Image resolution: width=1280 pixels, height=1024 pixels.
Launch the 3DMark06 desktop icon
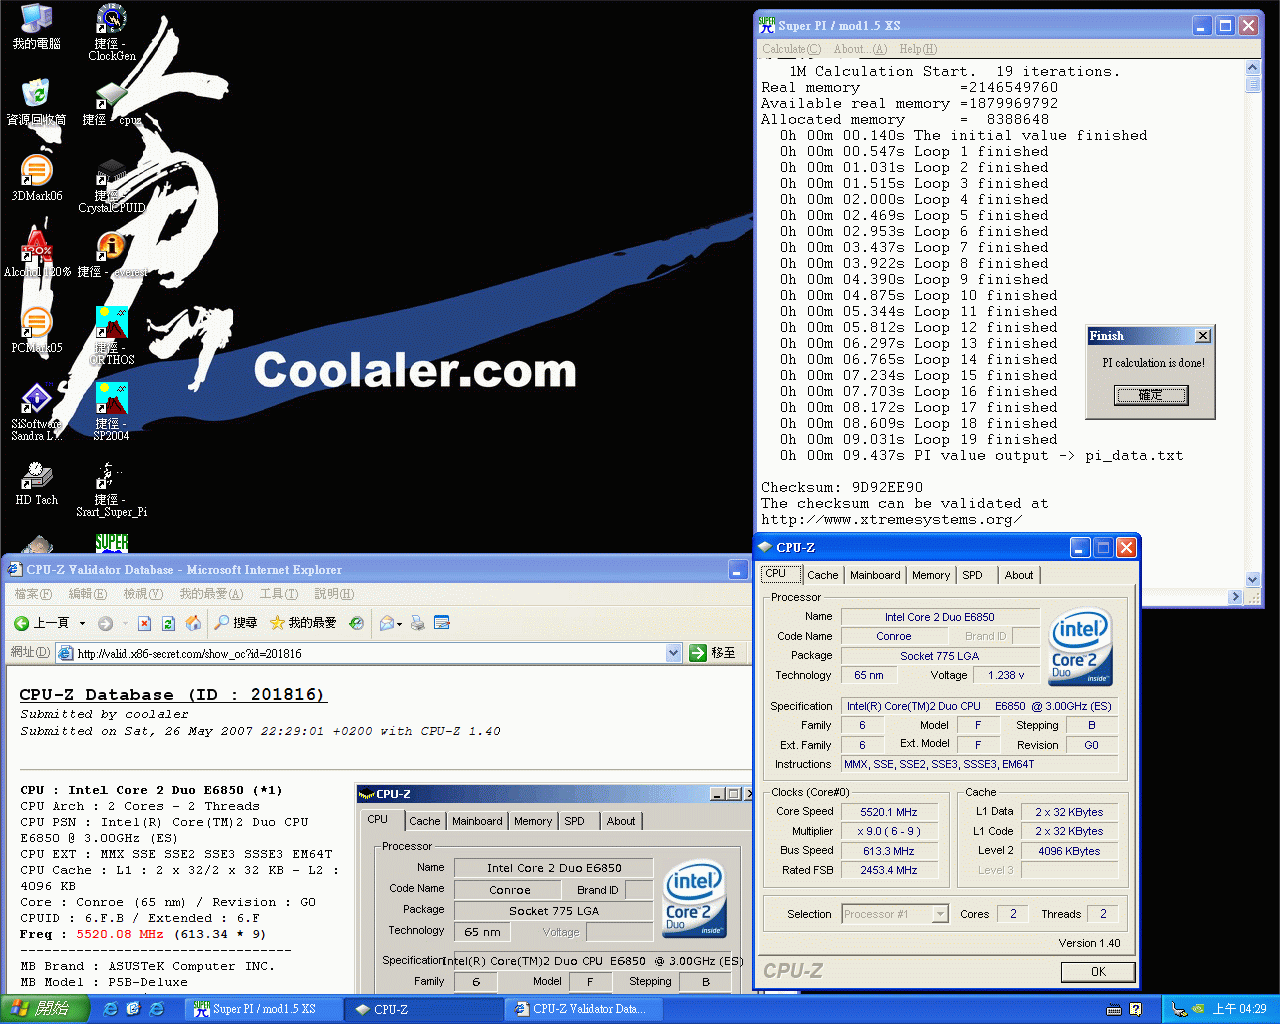[x=36, y=179]
